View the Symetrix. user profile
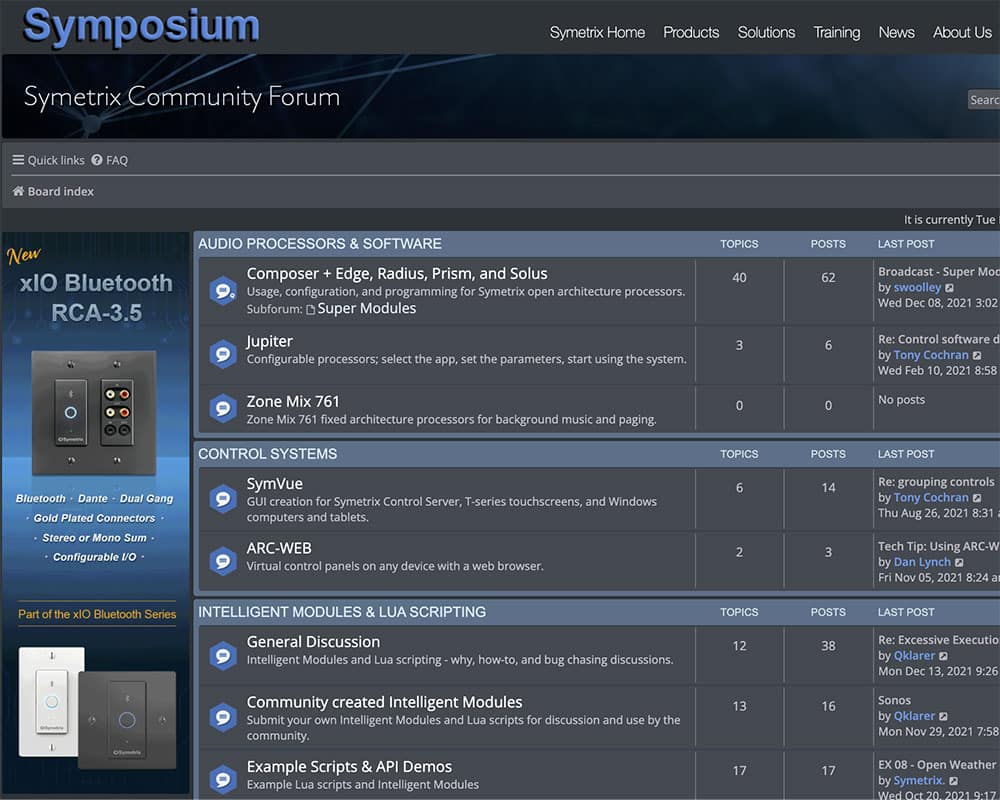This screenshot has height=800, width=1000. coord(919,781)
